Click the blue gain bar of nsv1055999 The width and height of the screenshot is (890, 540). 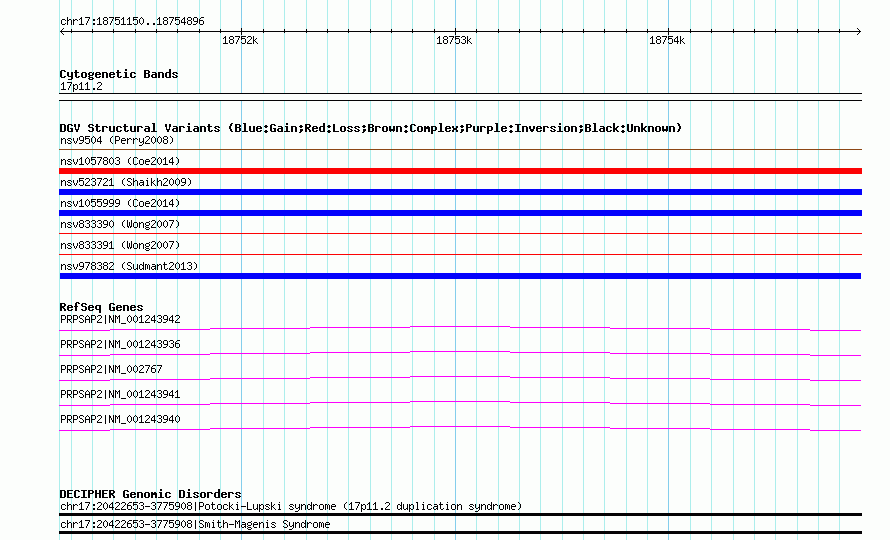pos(460,213)
